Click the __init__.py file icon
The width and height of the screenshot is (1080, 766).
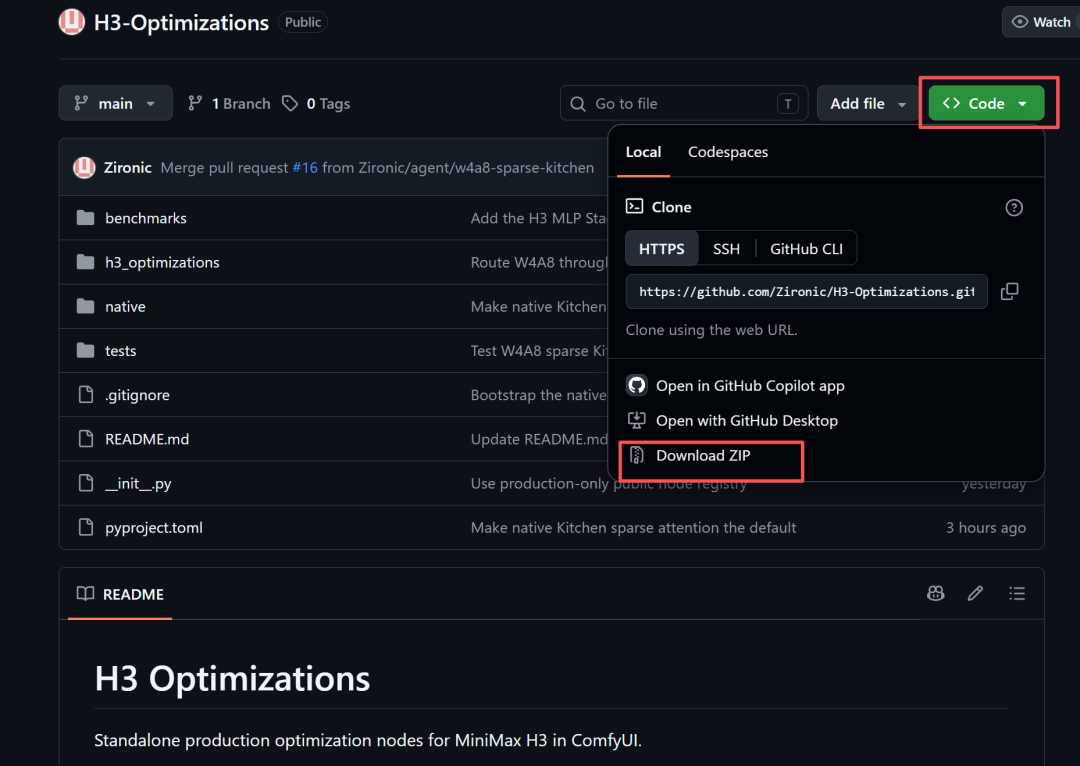[x=85, y=482]
